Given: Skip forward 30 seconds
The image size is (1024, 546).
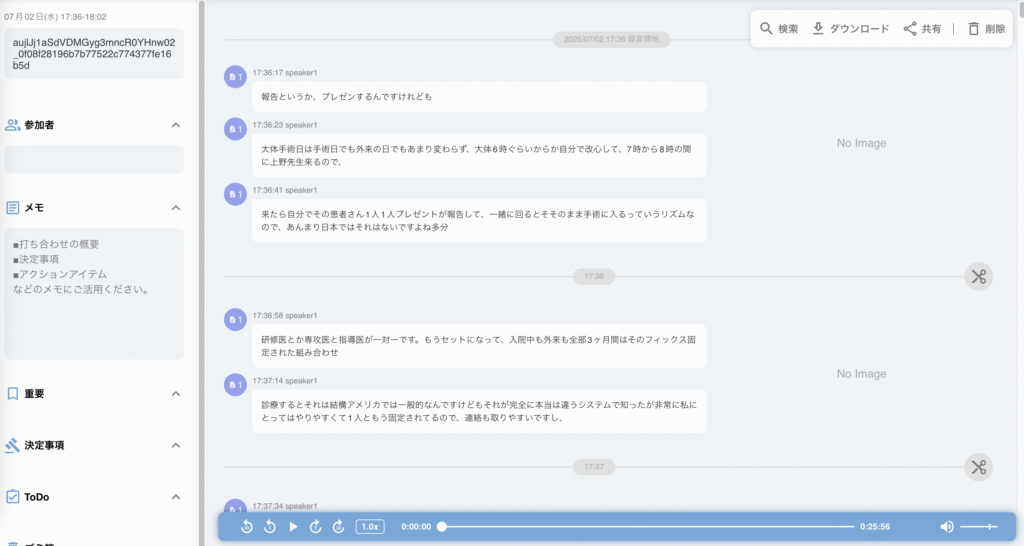Looking at the screenshot, I should pos(338,526).
